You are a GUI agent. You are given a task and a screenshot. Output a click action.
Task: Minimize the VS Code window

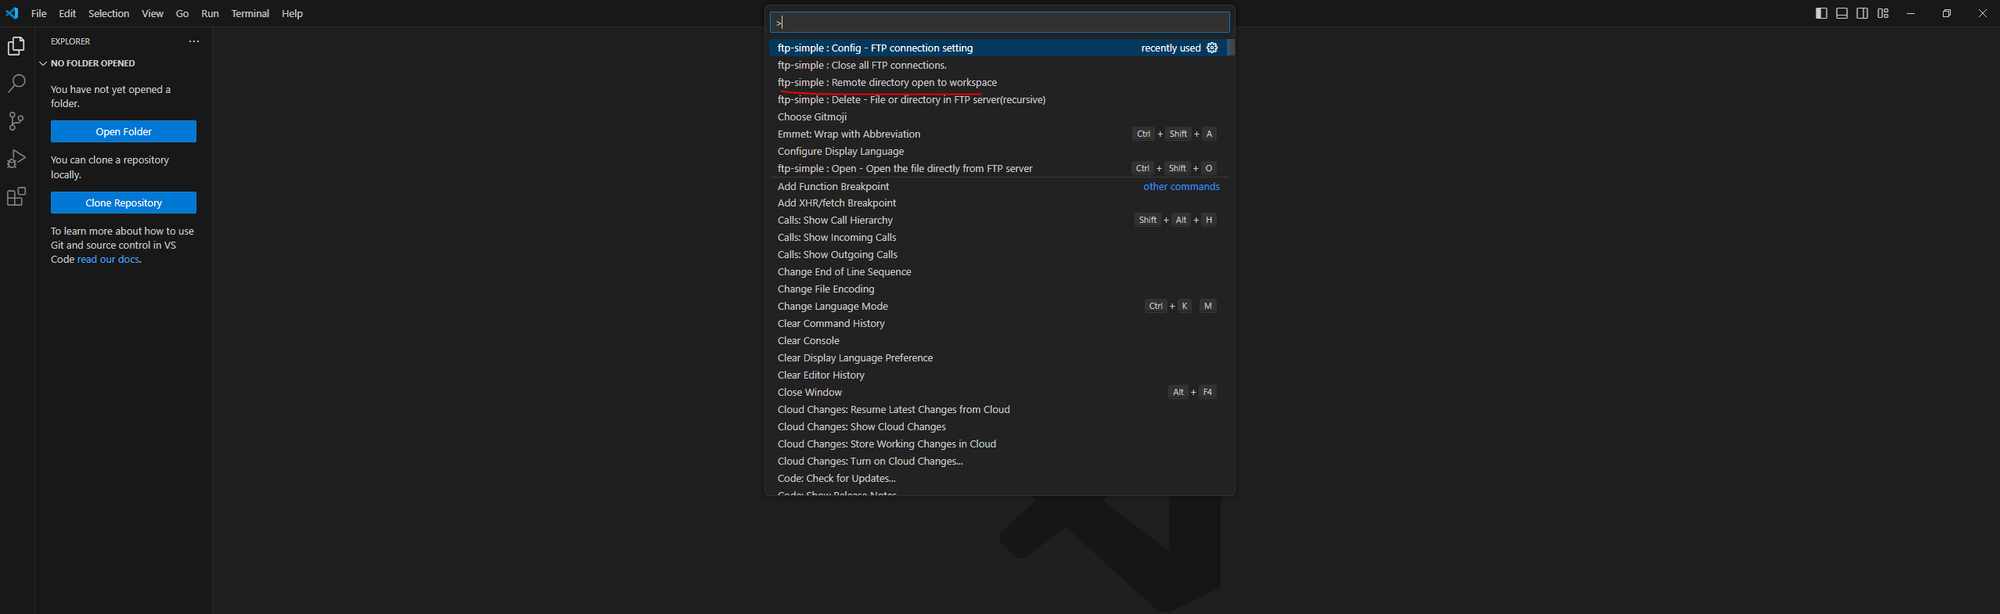tap(1910, 13)
